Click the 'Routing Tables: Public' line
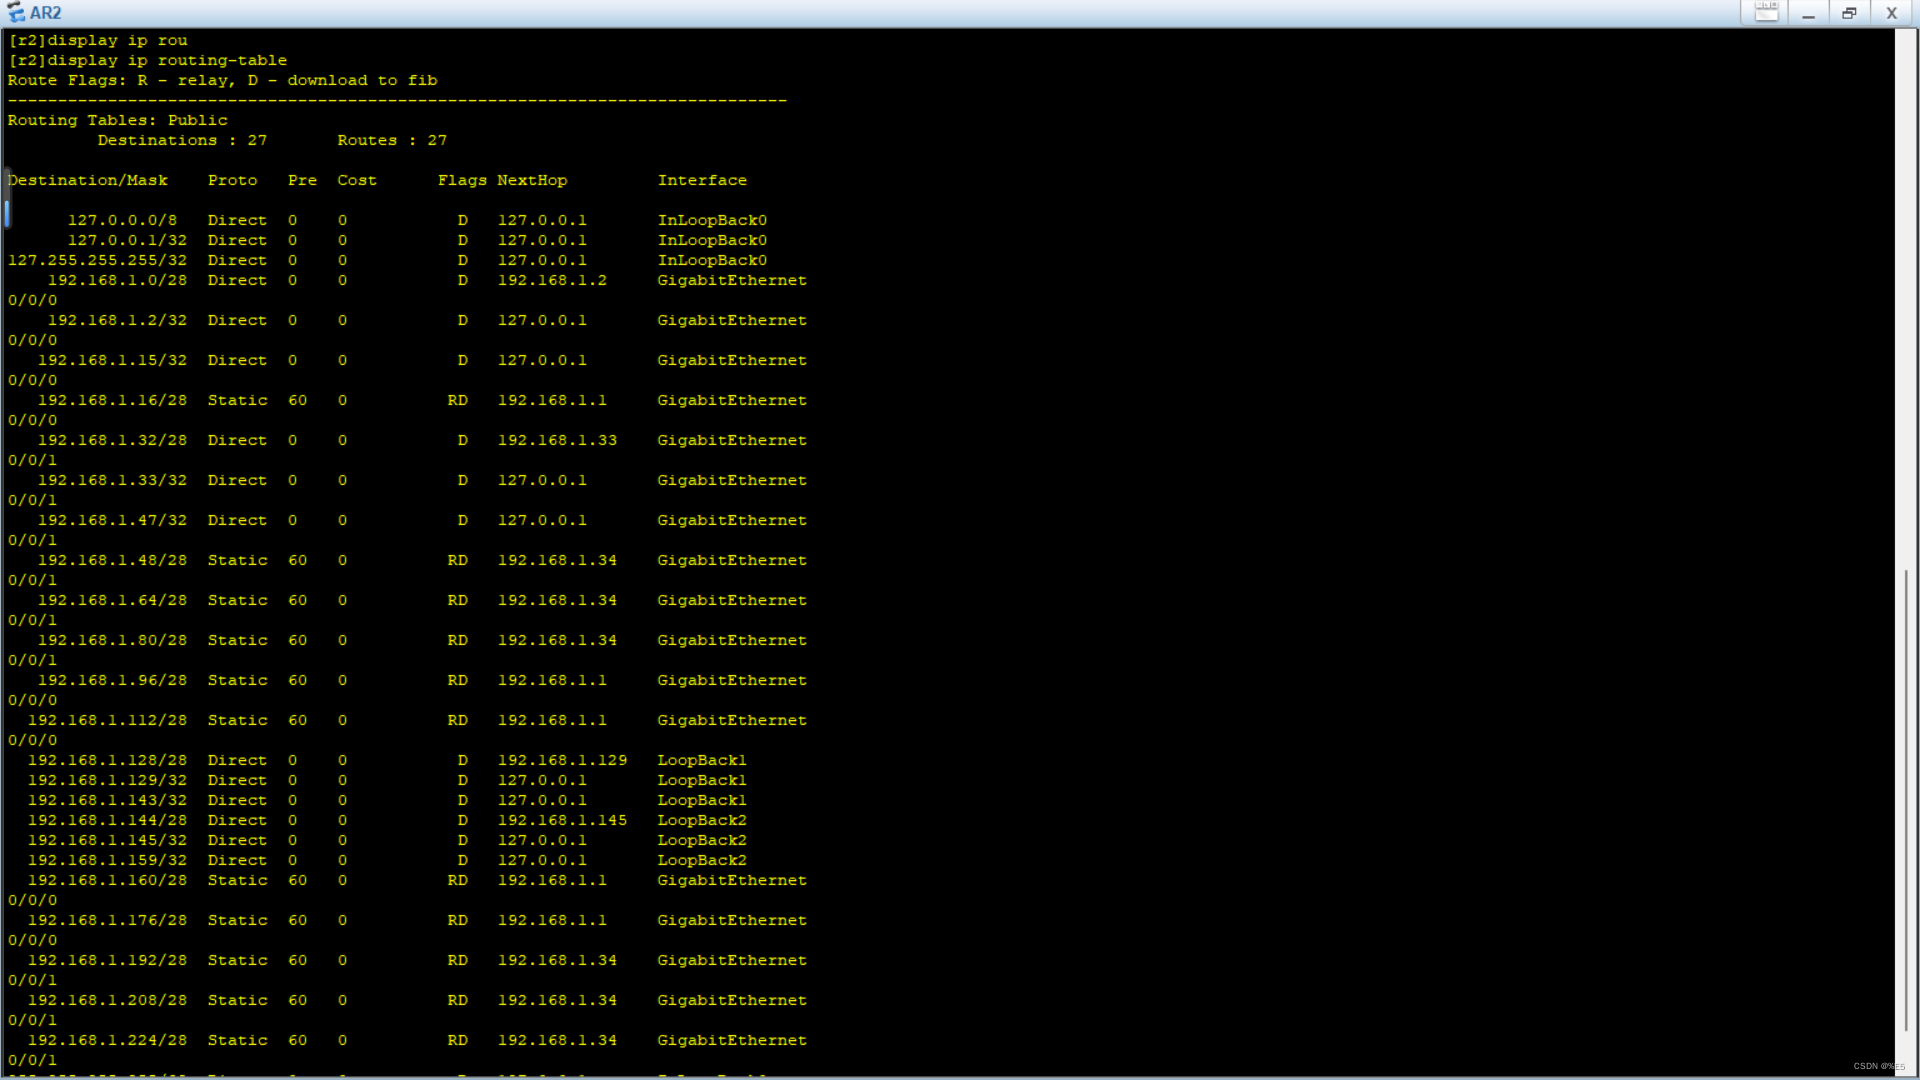1920x1080 pixels. click(x=118, y=120)
